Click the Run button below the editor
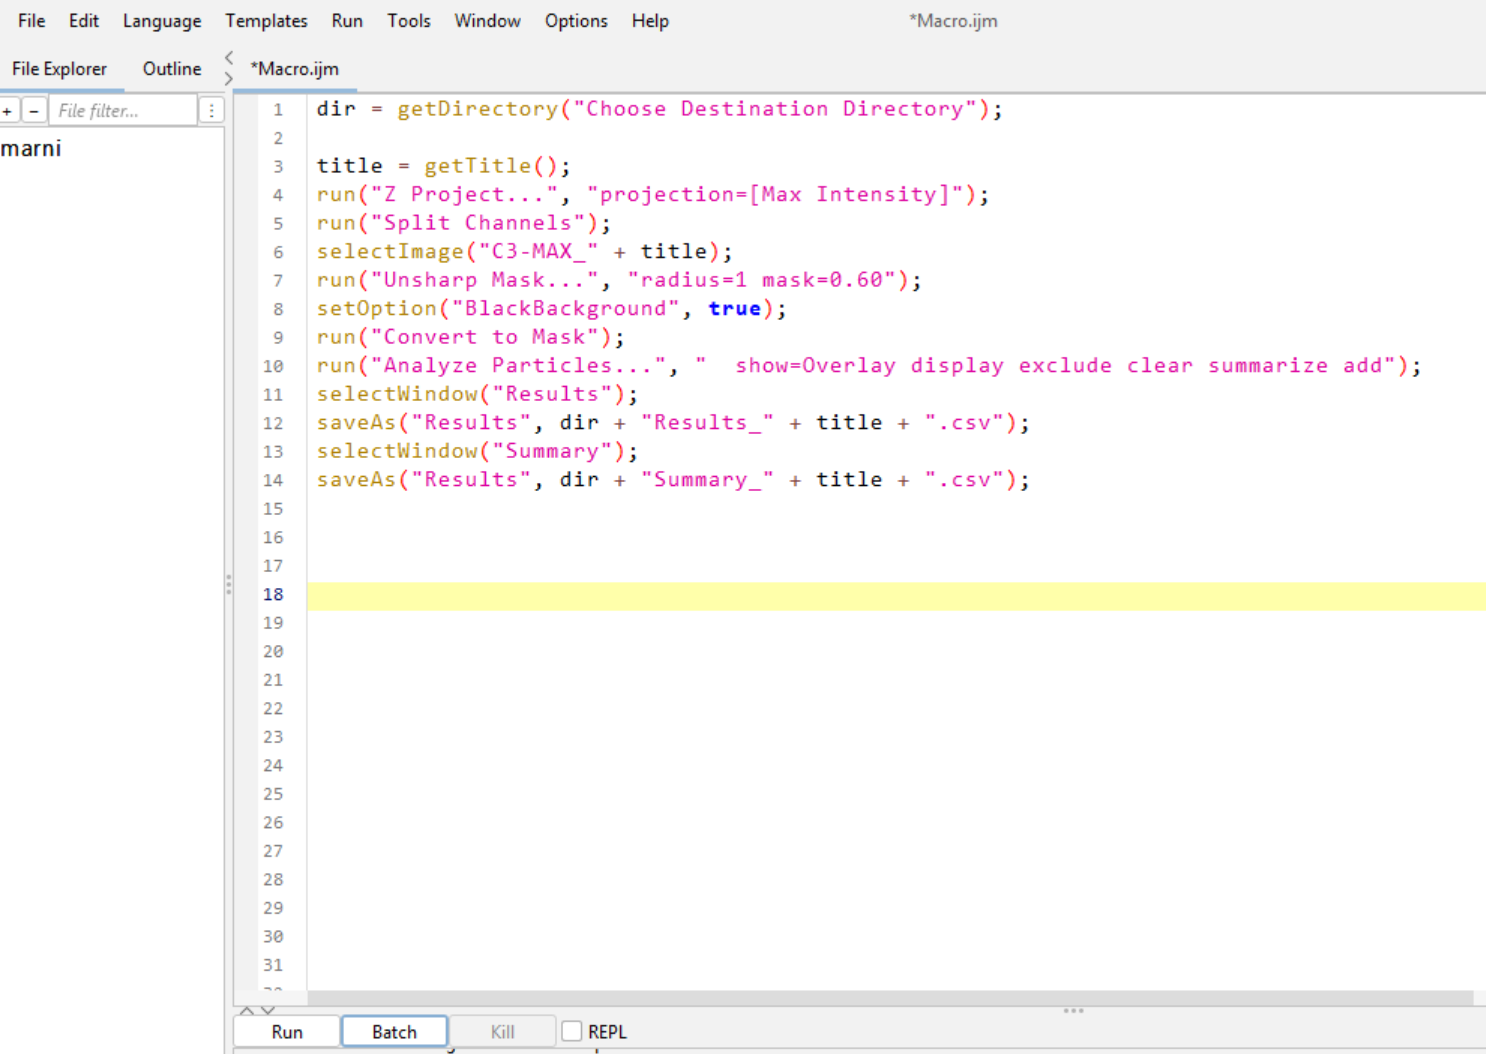This screenshot has width=1486, height=1054. point(287,1032)
